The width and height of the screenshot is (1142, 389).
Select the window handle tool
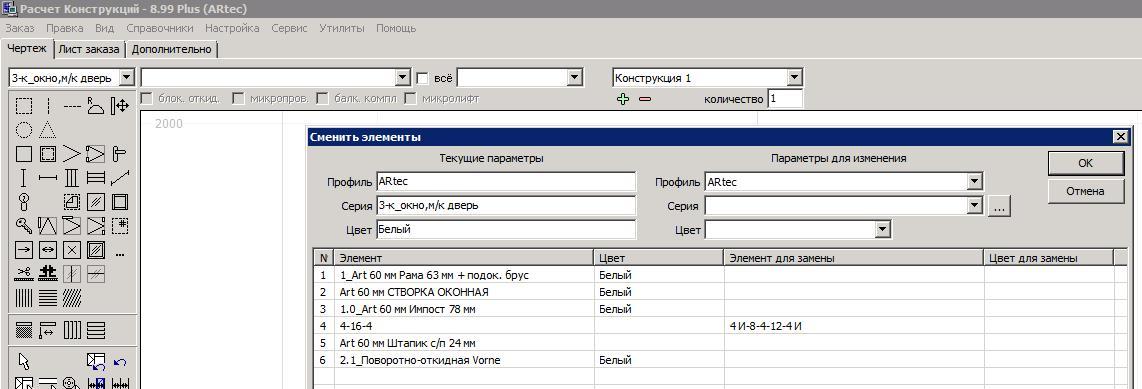point(119,154)
